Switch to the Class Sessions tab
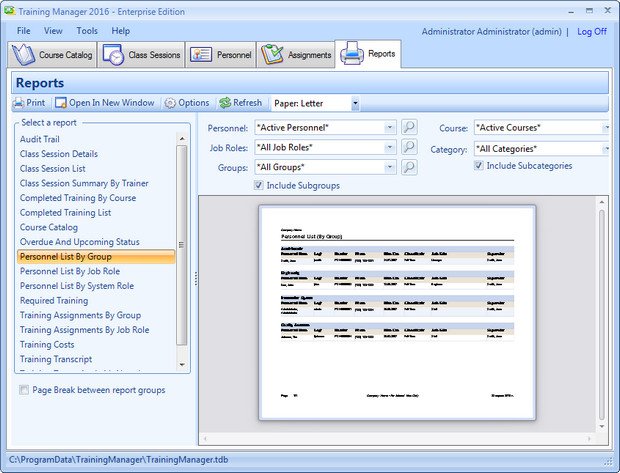This screenshot has height=473, width=620. point(141,55)
